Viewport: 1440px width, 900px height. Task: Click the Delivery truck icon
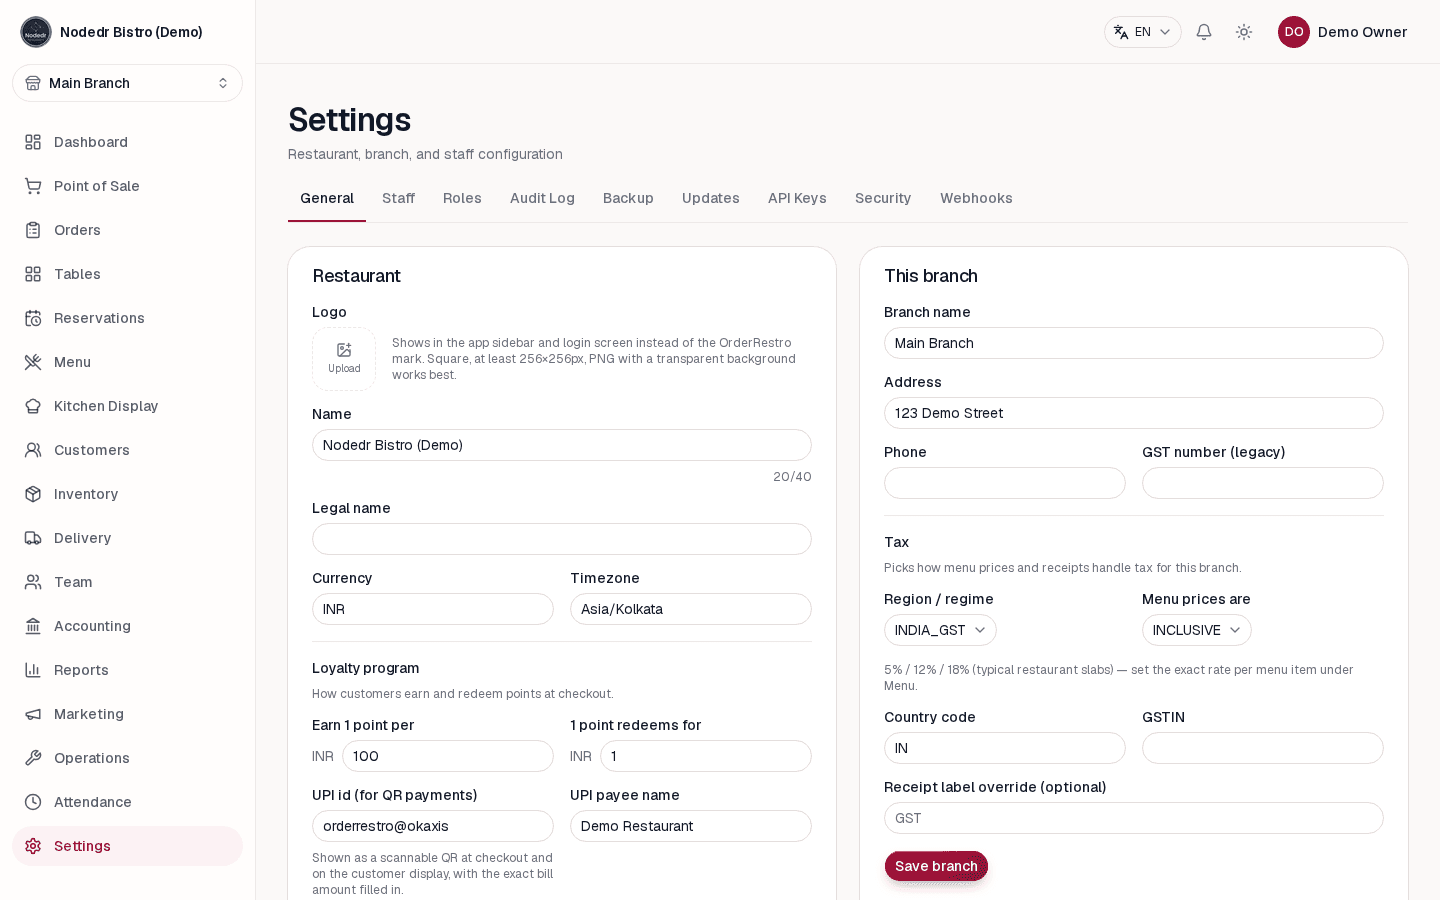point(33,538)
